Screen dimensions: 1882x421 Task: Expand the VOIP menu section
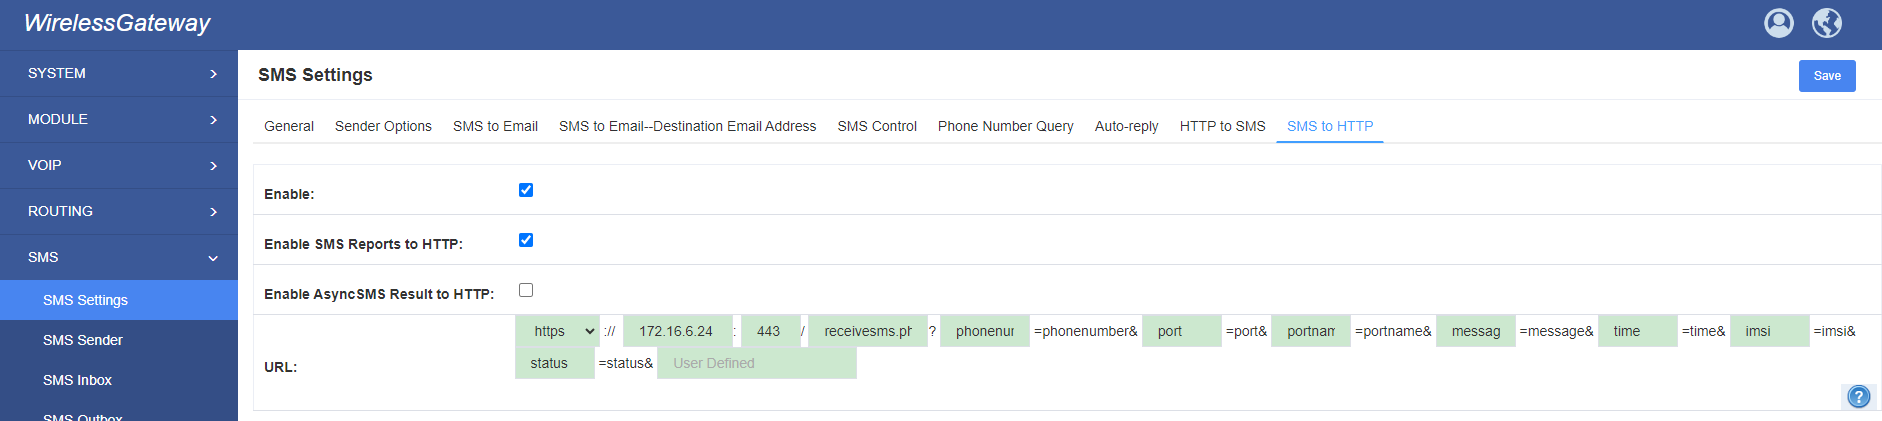[119, 165]
